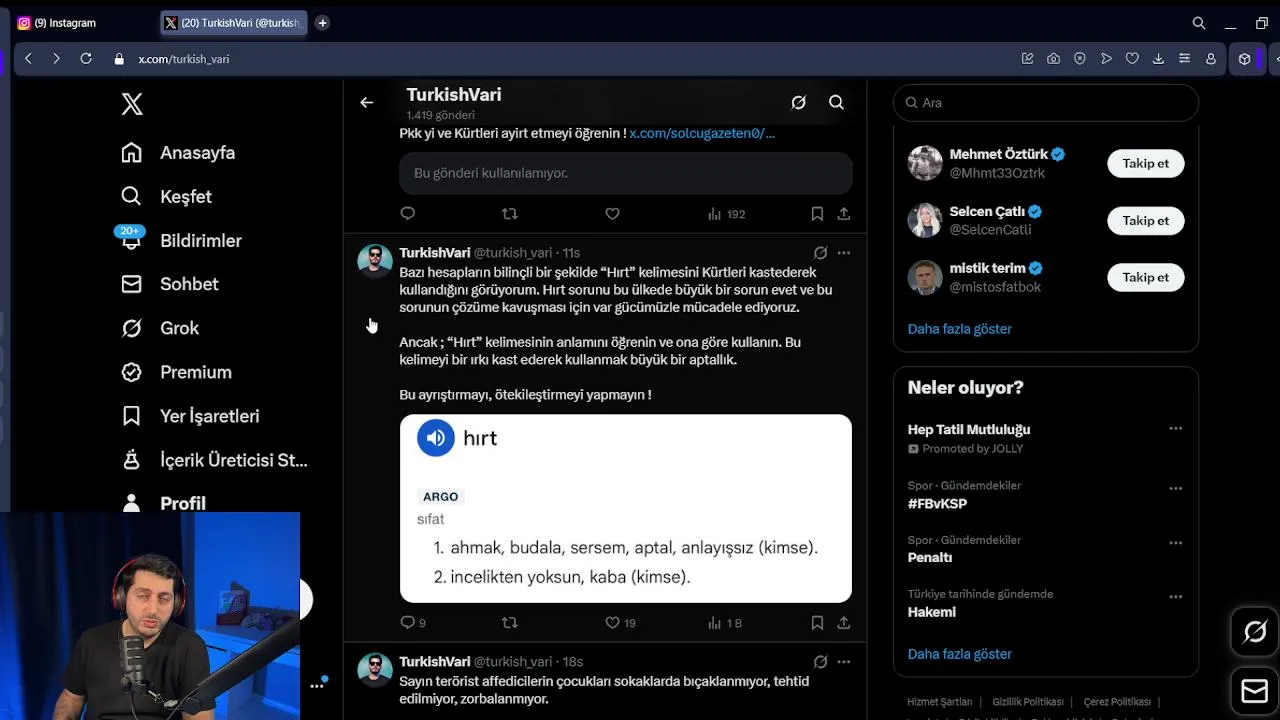Open İçerik Üreticisi Stüdyosu

pos(214,460)
